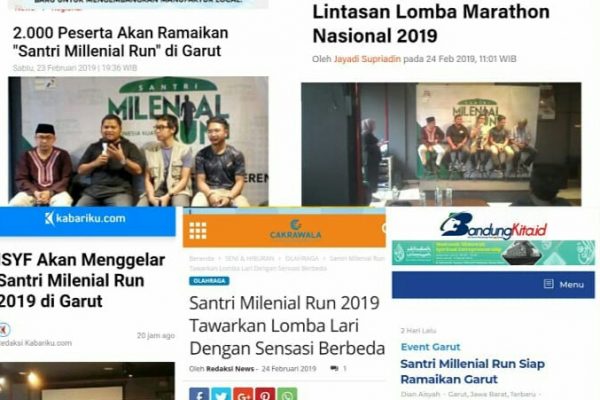Screen dimensions: 600x400
Task: Open the wide stage photo of the panel
Action: point(441,144)
